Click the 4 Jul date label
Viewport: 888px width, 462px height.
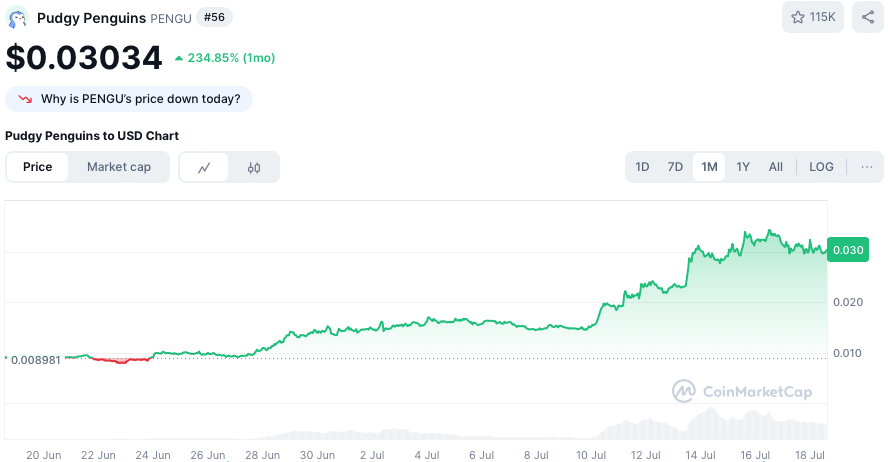point(426,455)
